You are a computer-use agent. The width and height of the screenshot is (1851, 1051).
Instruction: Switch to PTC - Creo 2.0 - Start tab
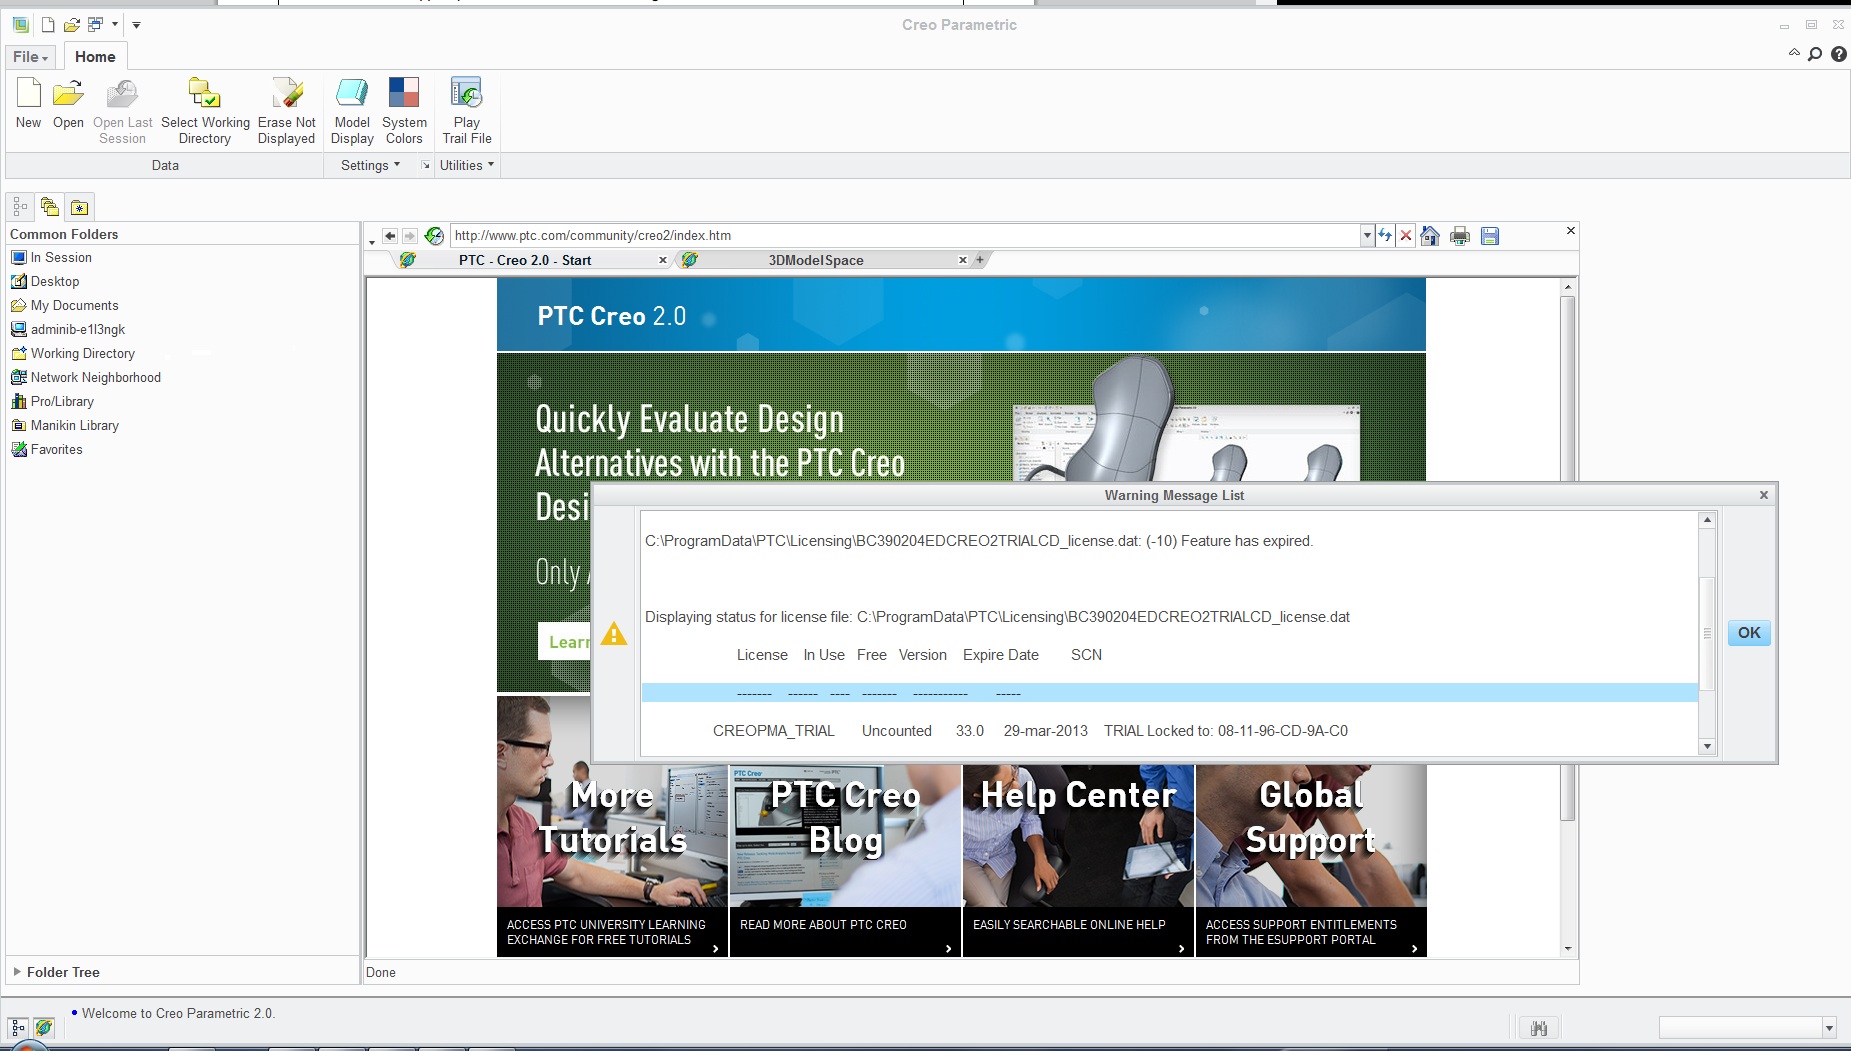pos(525,260)
